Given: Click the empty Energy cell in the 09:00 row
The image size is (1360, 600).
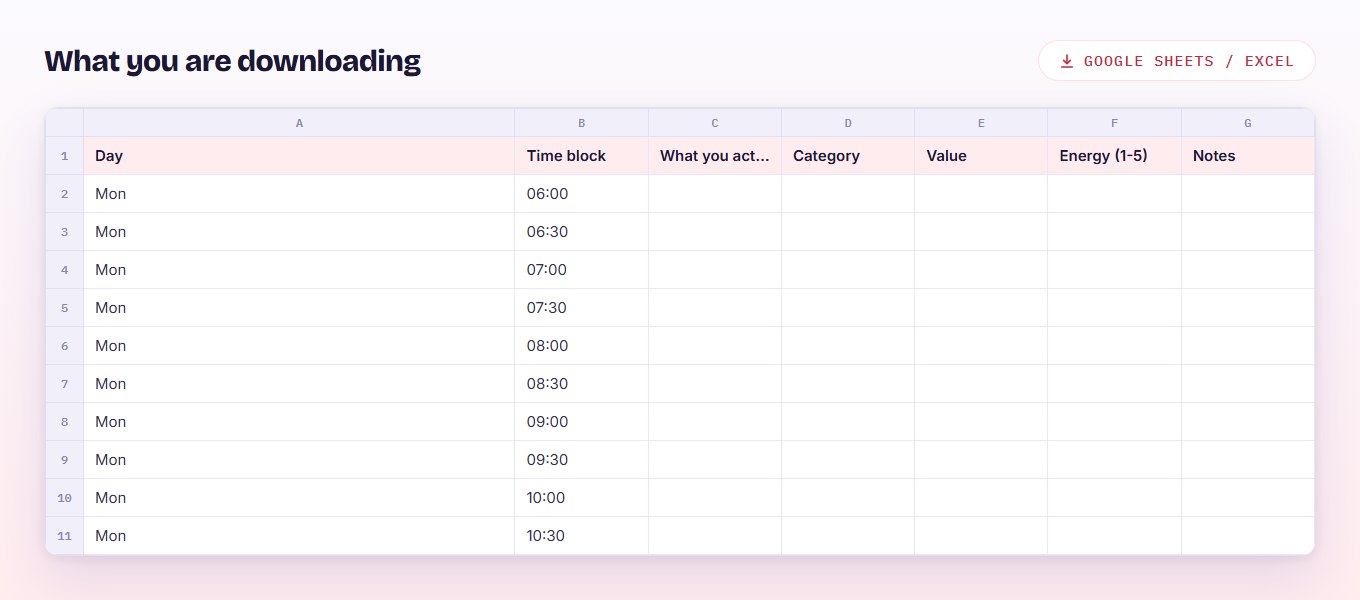Looking at the screenshot, I should point(1115,422).
